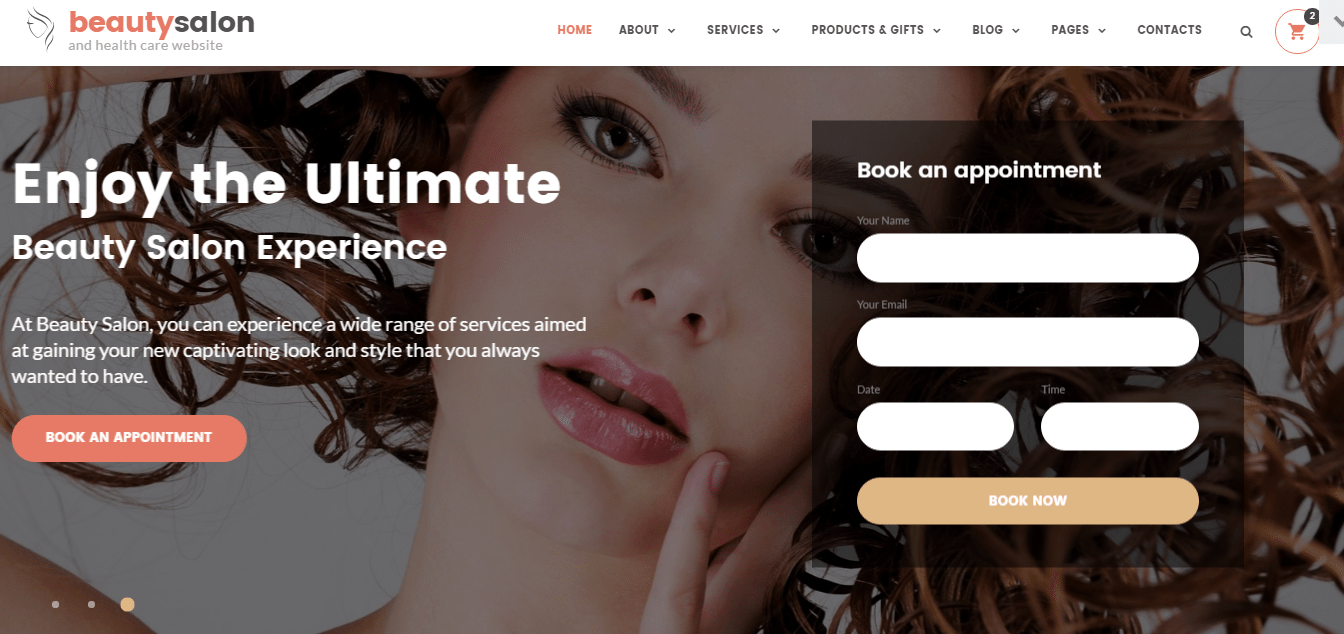Submit the form with Book Now
The height and width of the screenshot is (634, 1344).
(x=1027, y=501)
